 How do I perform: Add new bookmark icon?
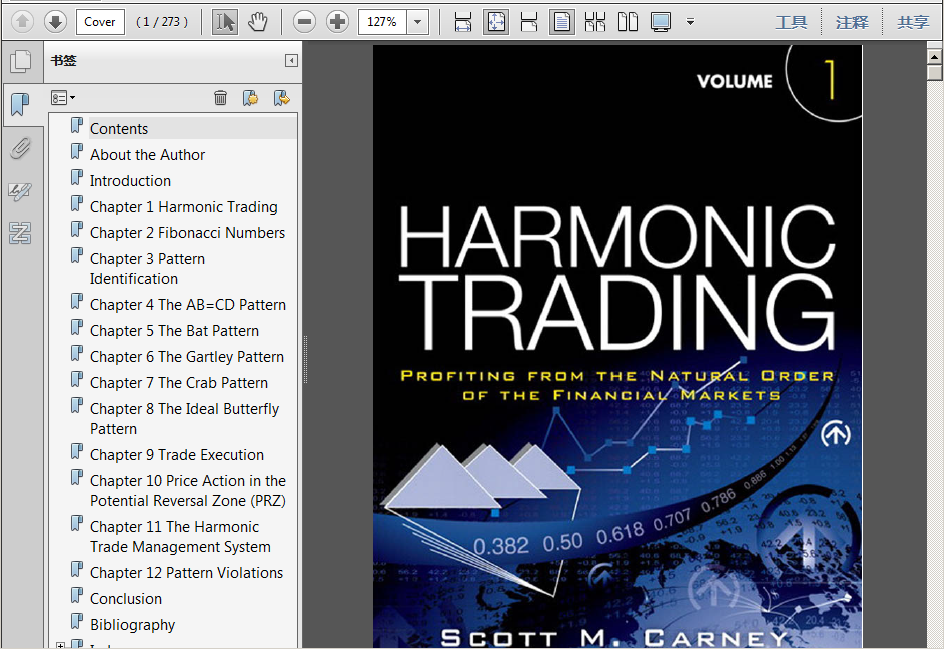pos(250,98)
